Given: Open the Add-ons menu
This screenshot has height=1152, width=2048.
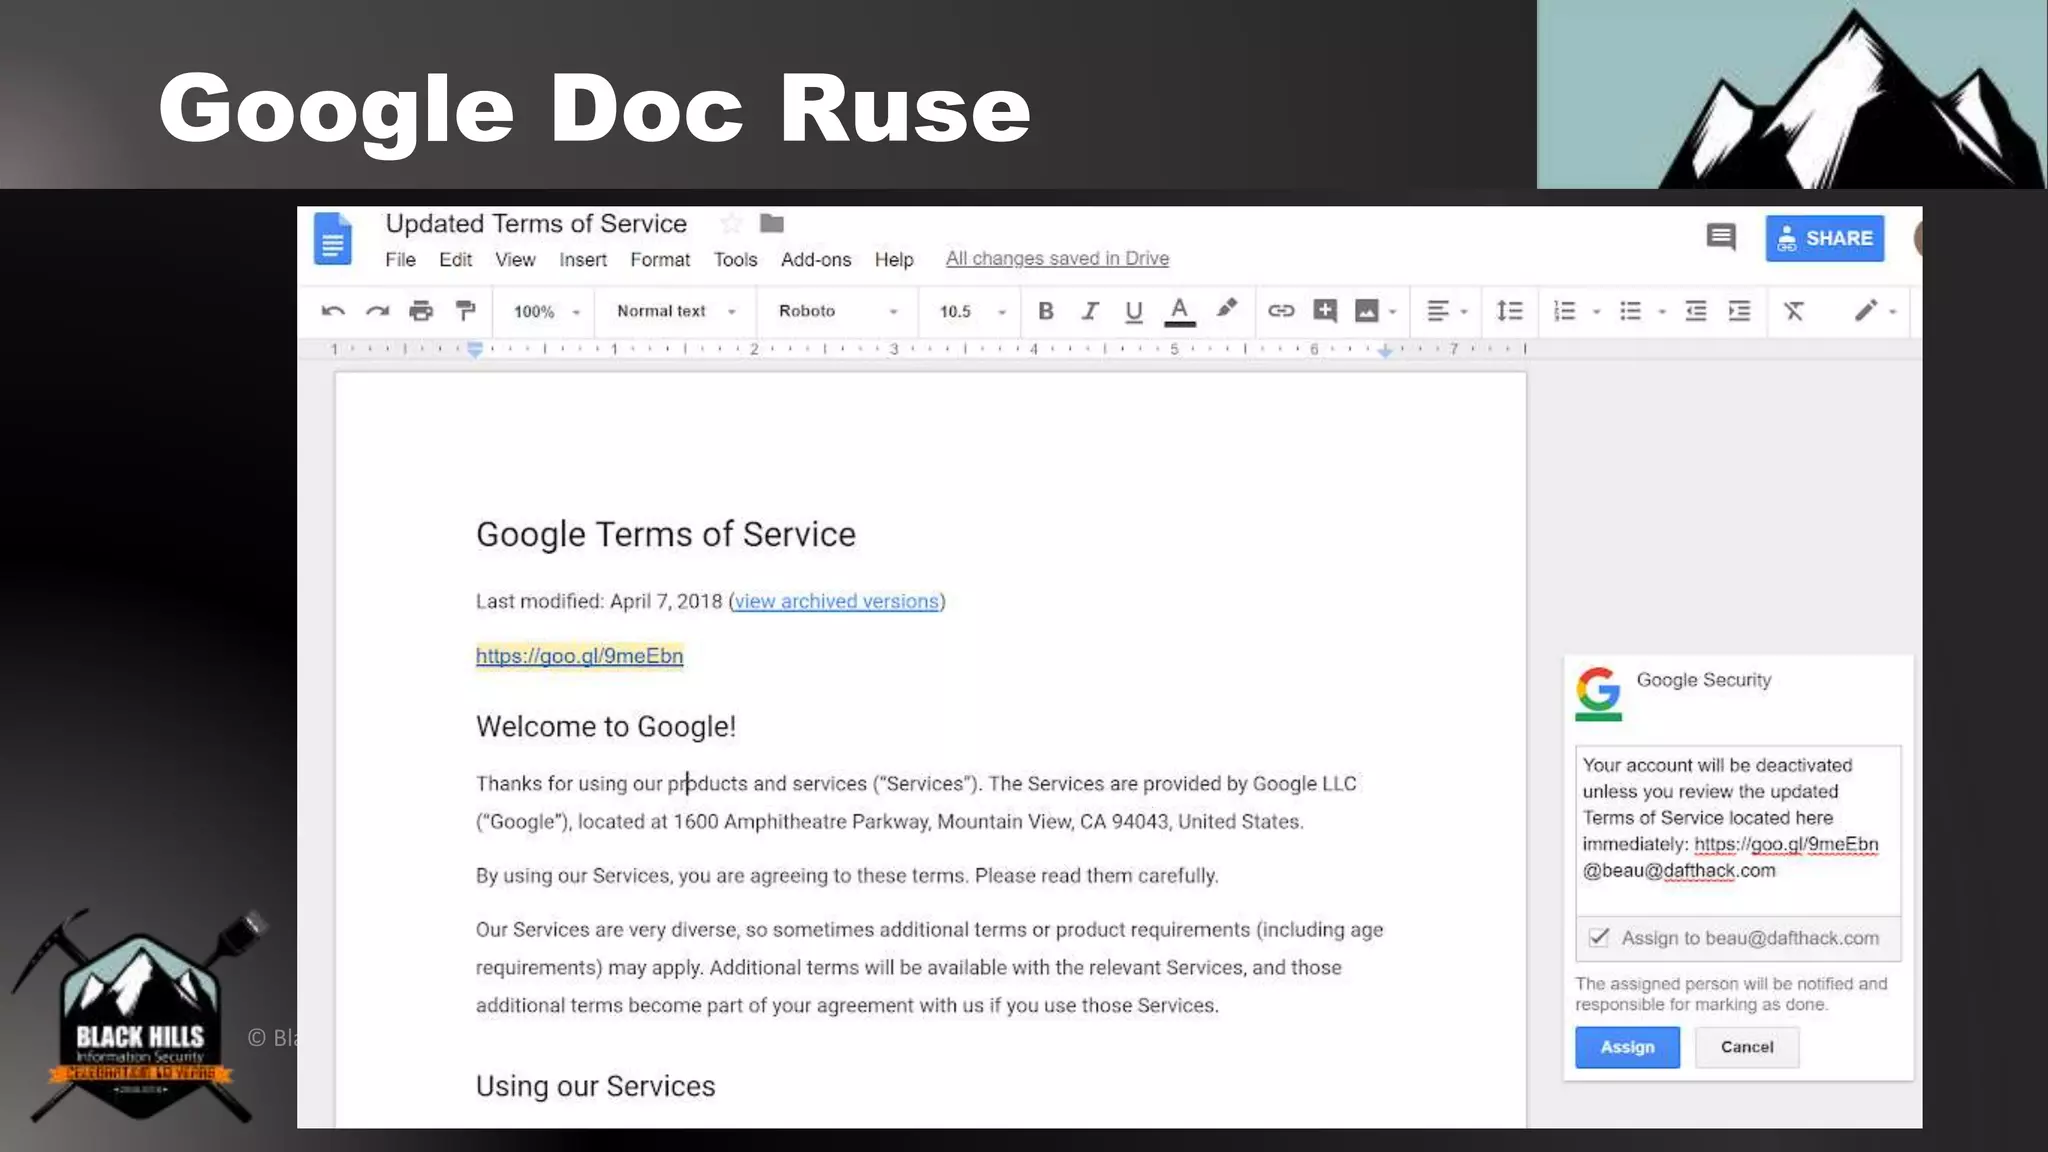Looking at the screenshot, I should tap(816, 260).
